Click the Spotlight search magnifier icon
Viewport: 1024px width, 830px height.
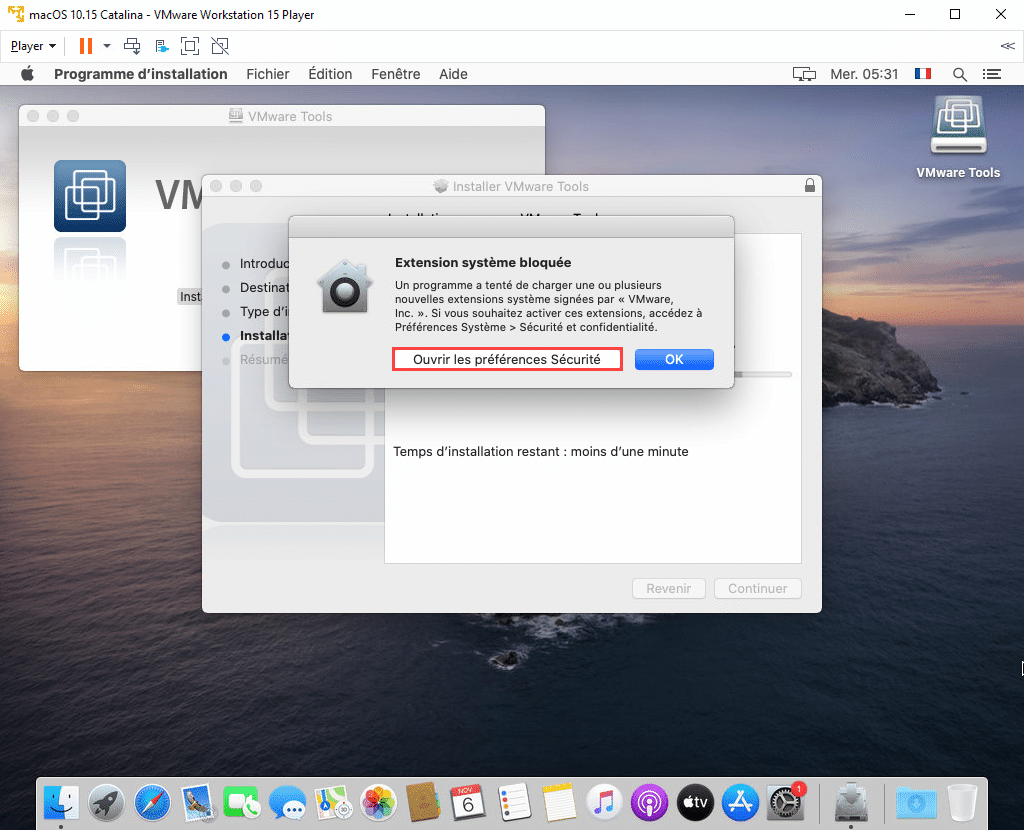coord(959,74)
